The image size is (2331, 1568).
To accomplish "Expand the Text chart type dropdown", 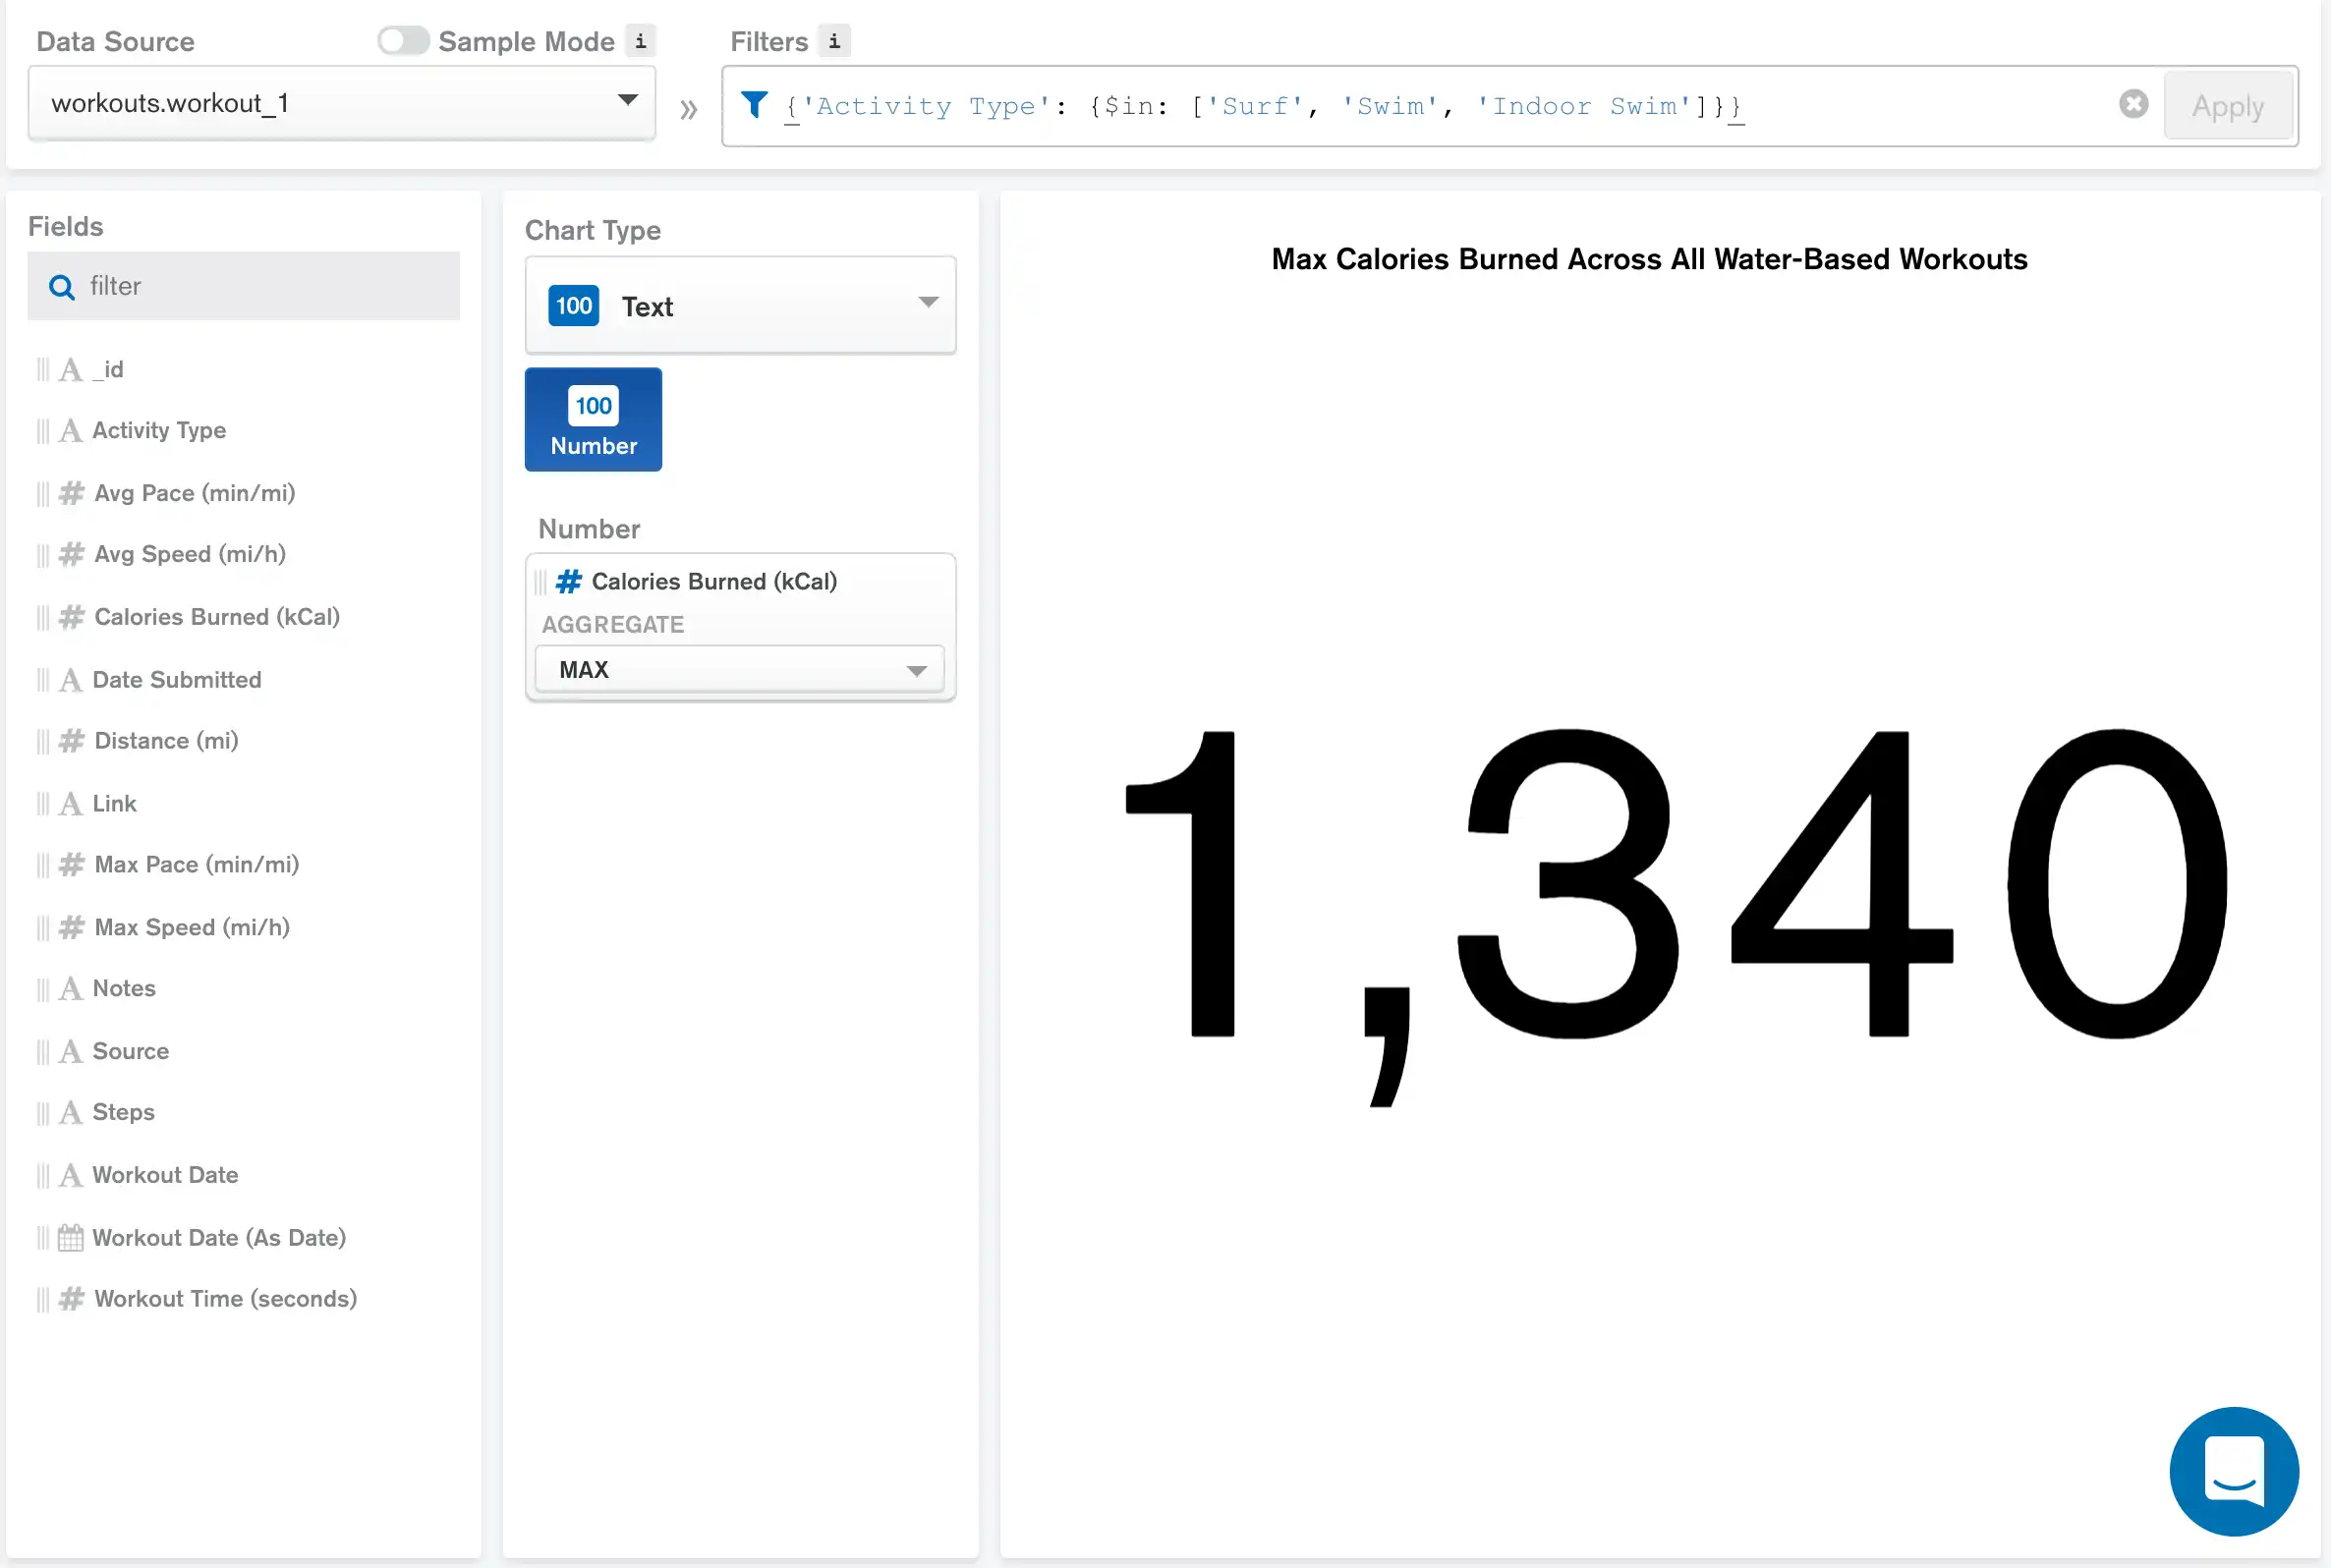I will point(740,306).
